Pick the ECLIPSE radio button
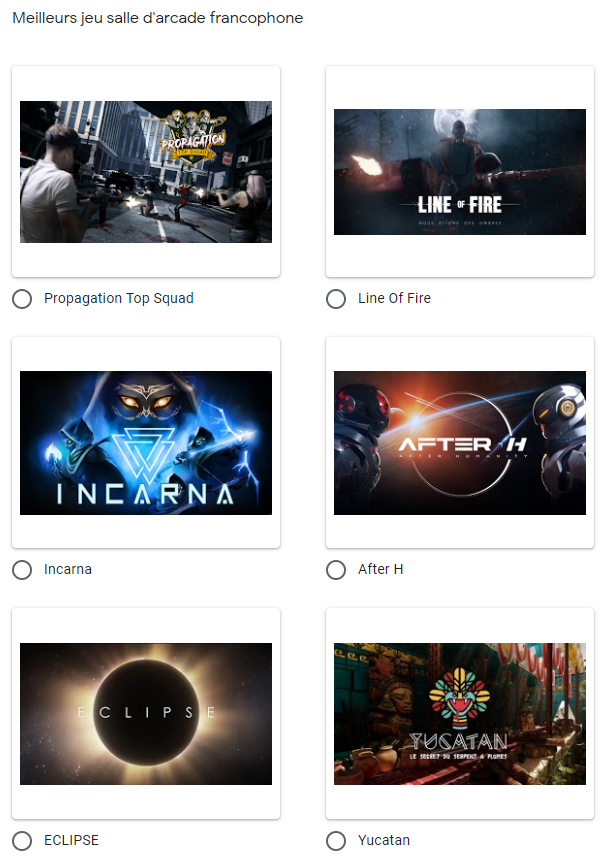The height and width of the screenshot is (865, 612). (x=22, y=841)
